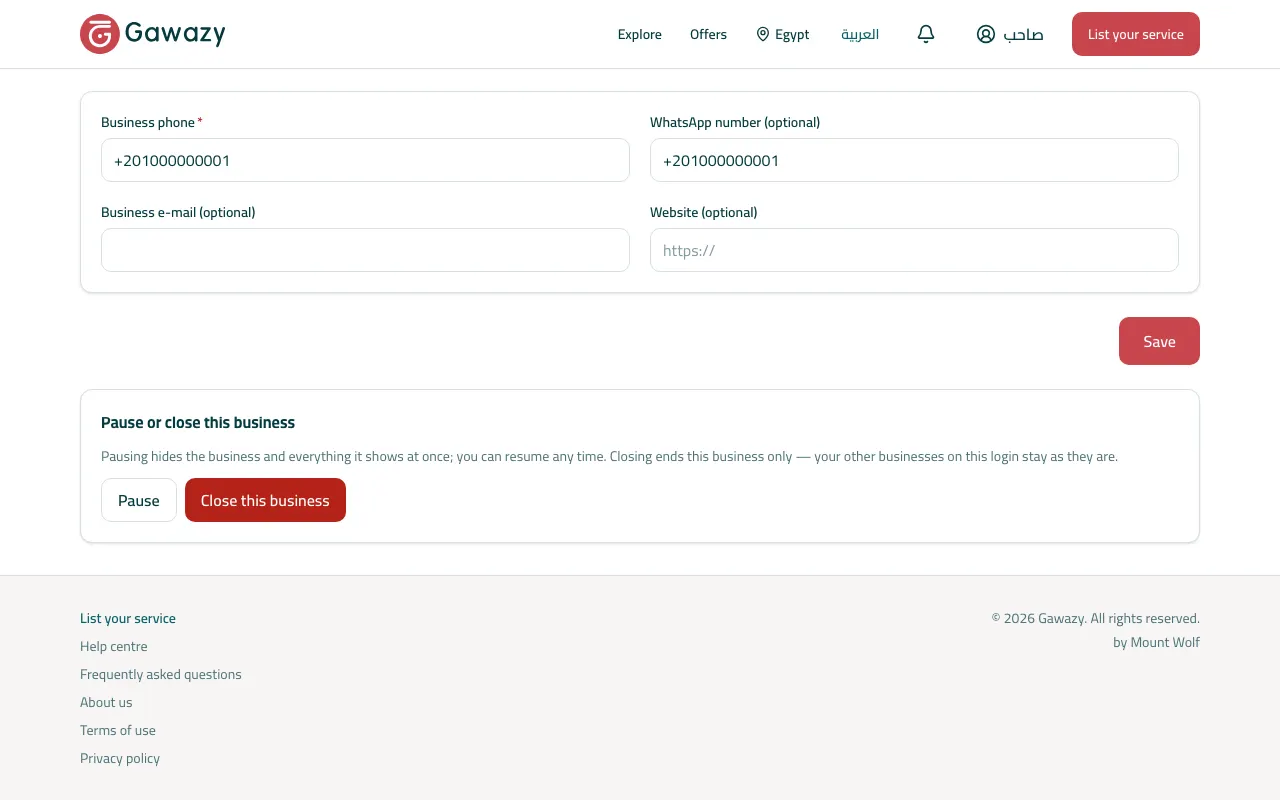This screenshot has height=800, width=1280.
Task: Click the صاحب account name
Action: pos(1023,34)
